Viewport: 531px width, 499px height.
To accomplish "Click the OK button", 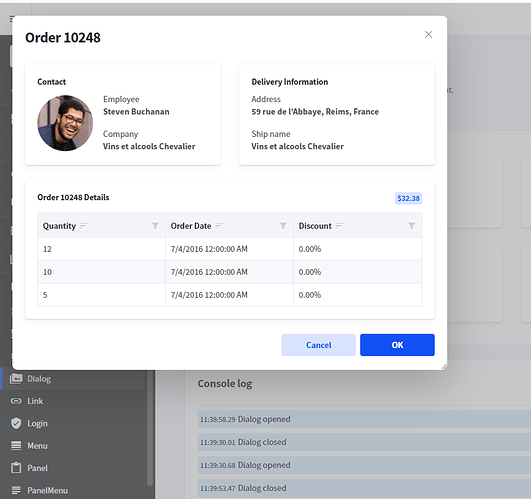I will pos(397,345).
